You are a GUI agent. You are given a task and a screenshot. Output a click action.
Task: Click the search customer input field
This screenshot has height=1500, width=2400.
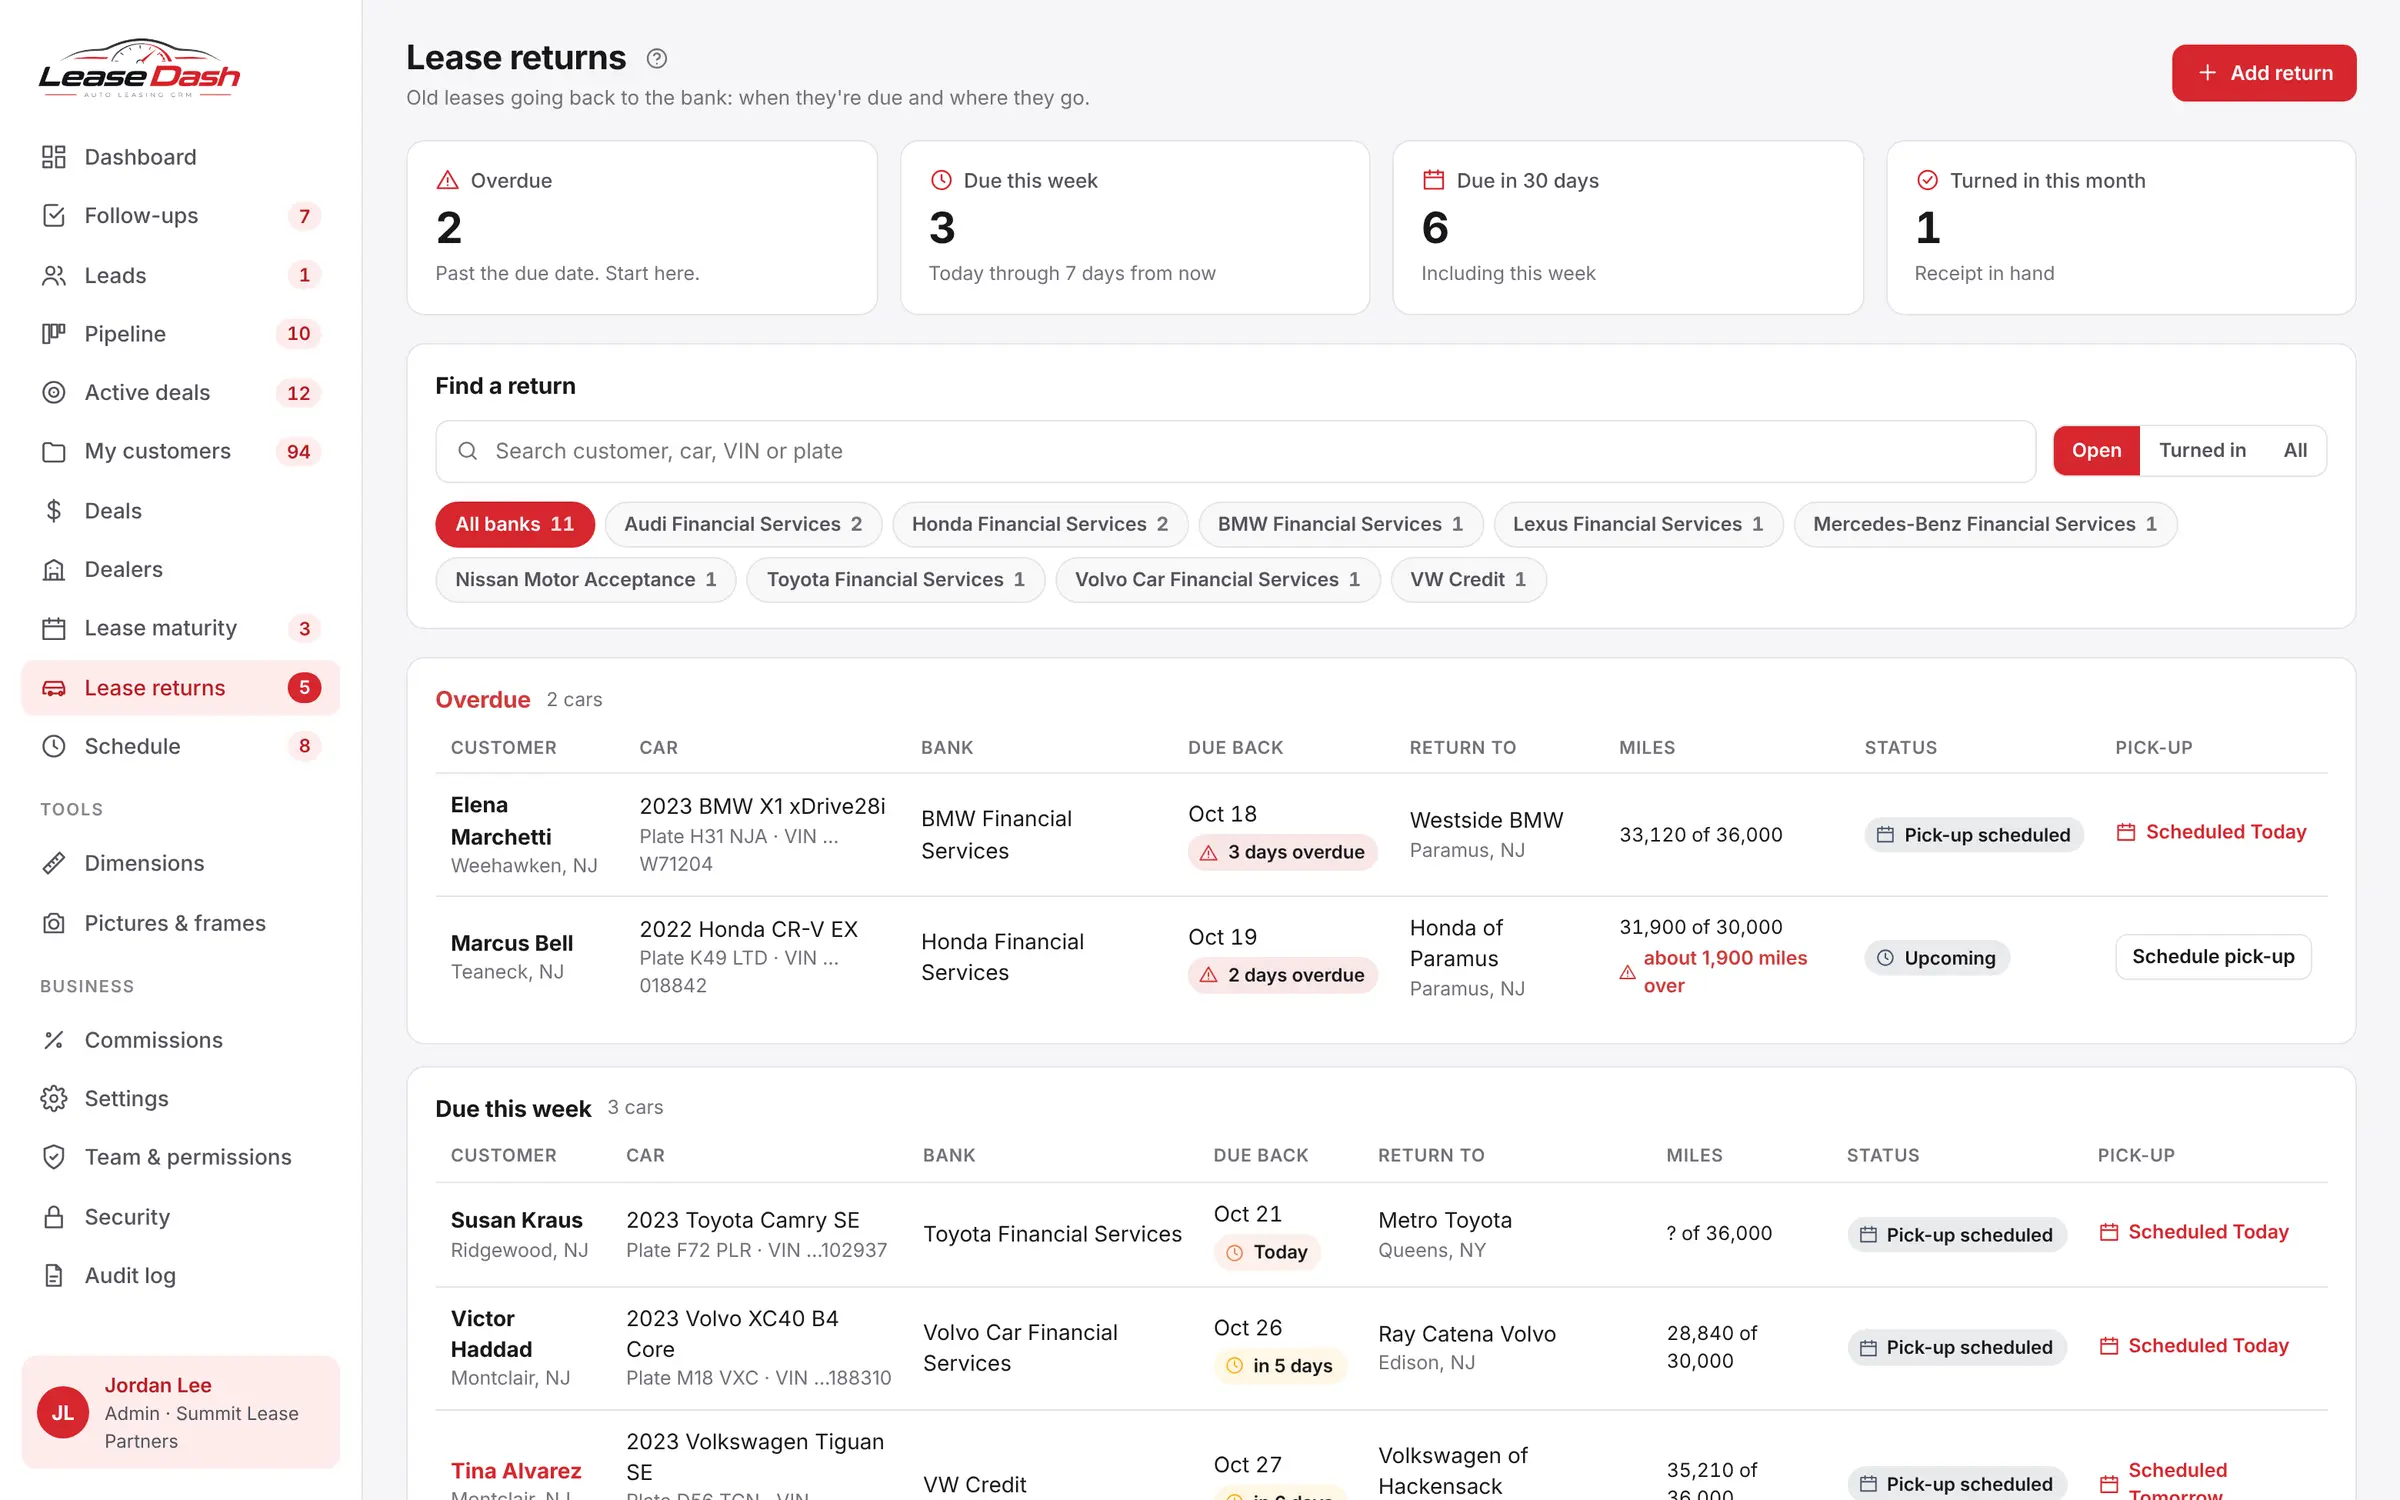click(x=1235, y=451)
